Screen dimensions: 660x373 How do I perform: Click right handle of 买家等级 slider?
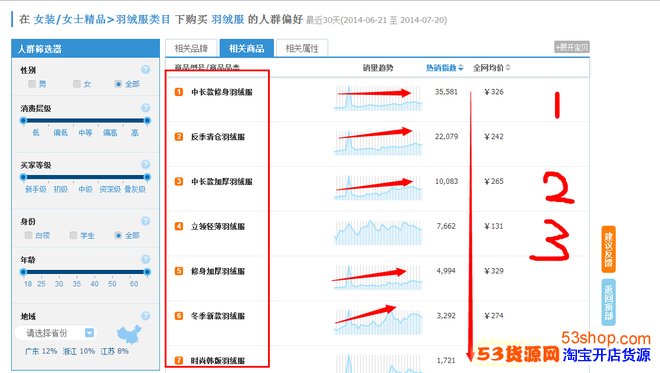pyautogui.click(x=147, y=177)
